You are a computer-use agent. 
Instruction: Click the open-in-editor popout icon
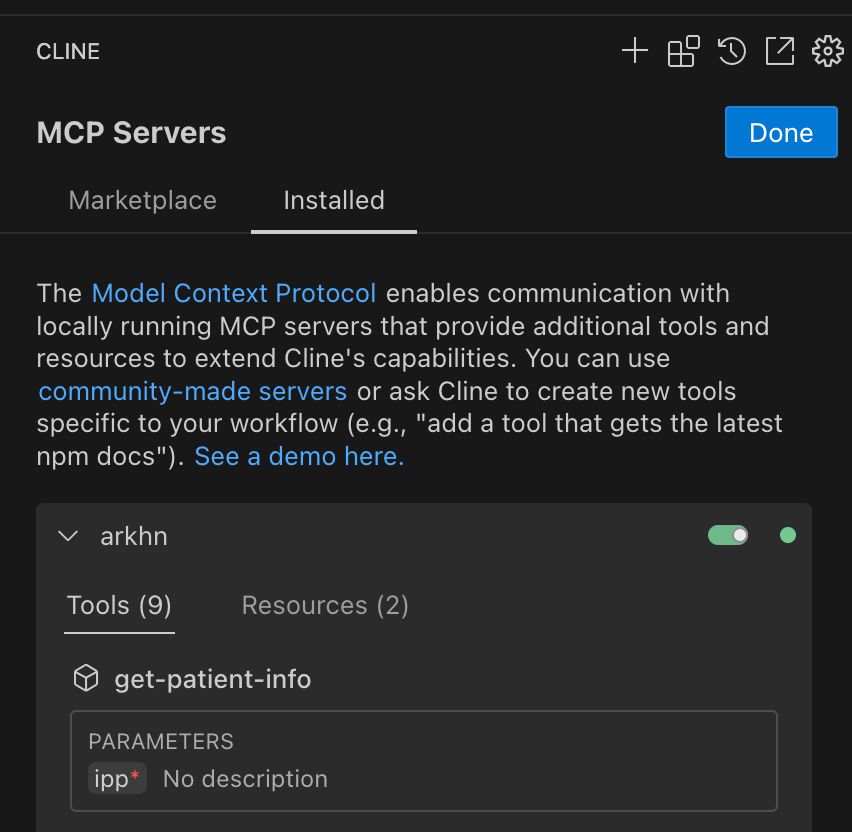coord(780,51)
